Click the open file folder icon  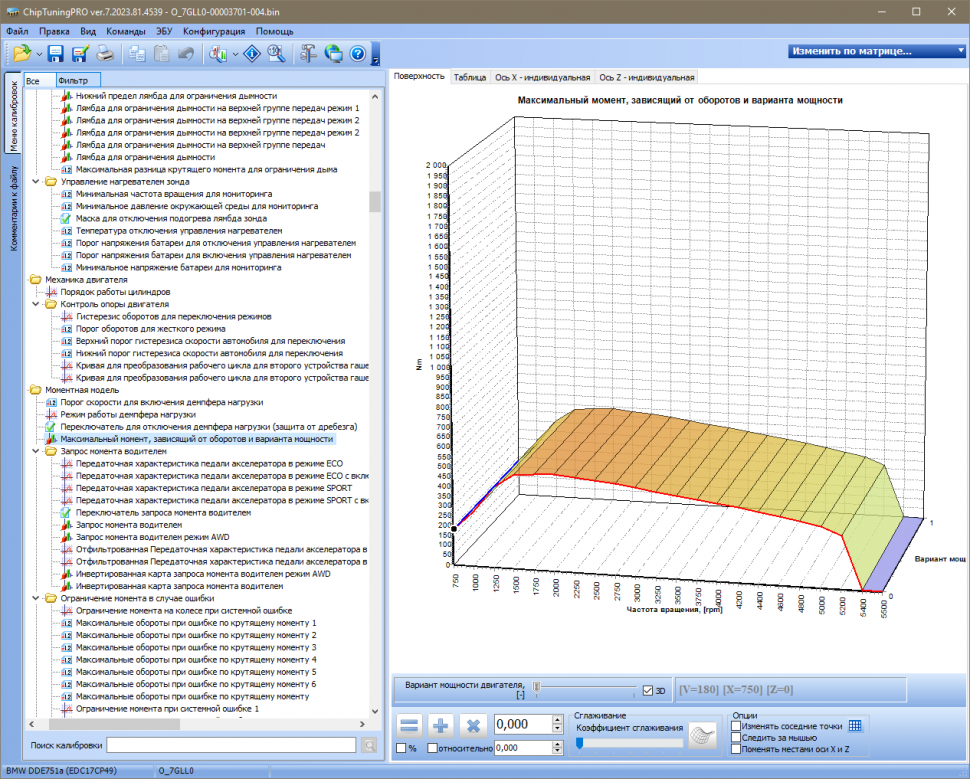pos(21,53)
